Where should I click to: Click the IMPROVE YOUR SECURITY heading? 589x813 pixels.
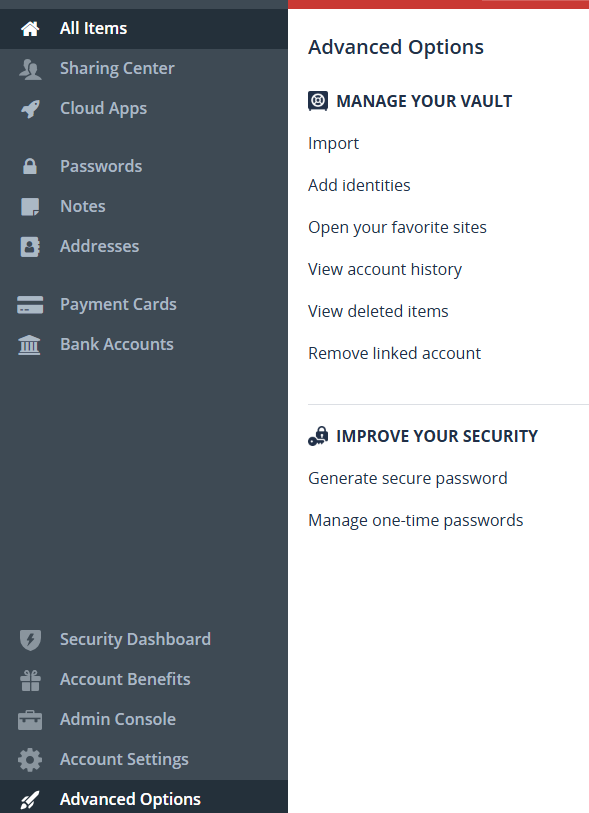437,436
